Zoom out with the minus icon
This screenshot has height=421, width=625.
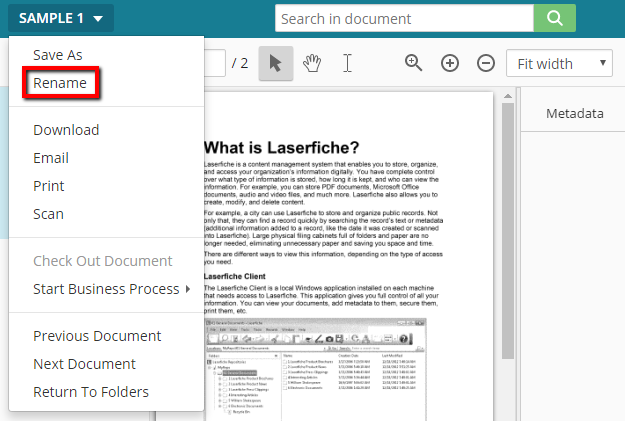[x=485, y=63]
